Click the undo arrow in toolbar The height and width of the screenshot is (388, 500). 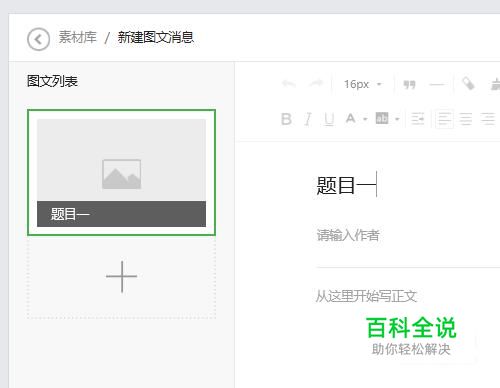tap(289, 84)
